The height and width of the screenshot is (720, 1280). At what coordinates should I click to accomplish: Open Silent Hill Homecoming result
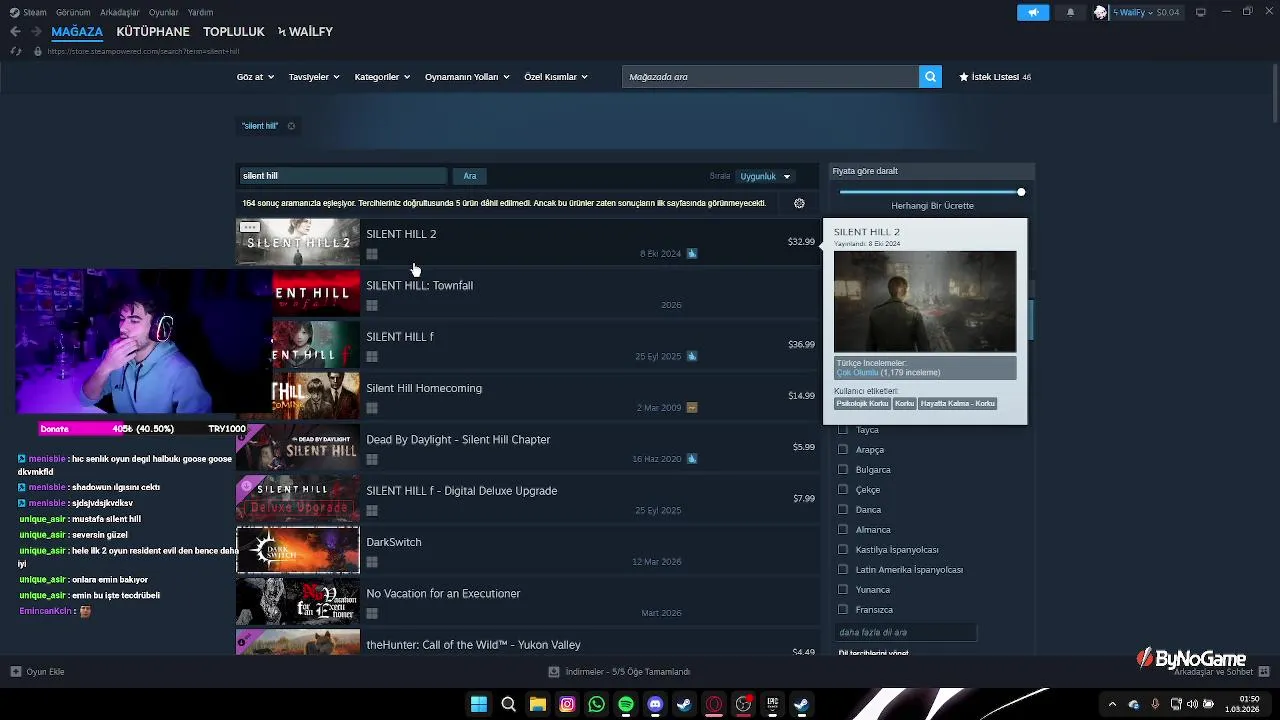point(527,396)
